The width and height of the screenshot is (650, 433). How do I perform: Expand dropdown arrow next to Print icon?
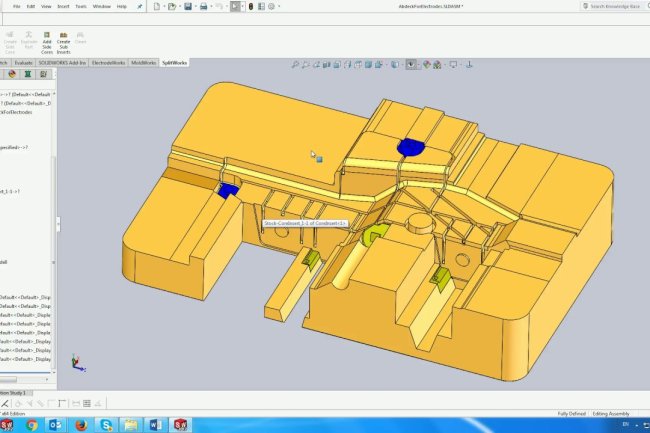click(x=211, y=6)
